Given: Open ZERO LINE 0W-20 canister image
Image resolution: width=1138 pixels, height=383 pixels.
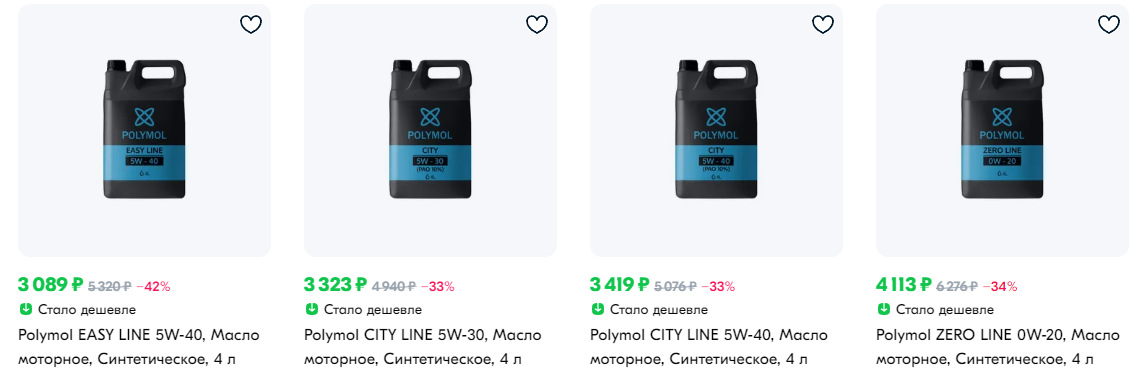Looking at the screenshot, I should 1002,130.
